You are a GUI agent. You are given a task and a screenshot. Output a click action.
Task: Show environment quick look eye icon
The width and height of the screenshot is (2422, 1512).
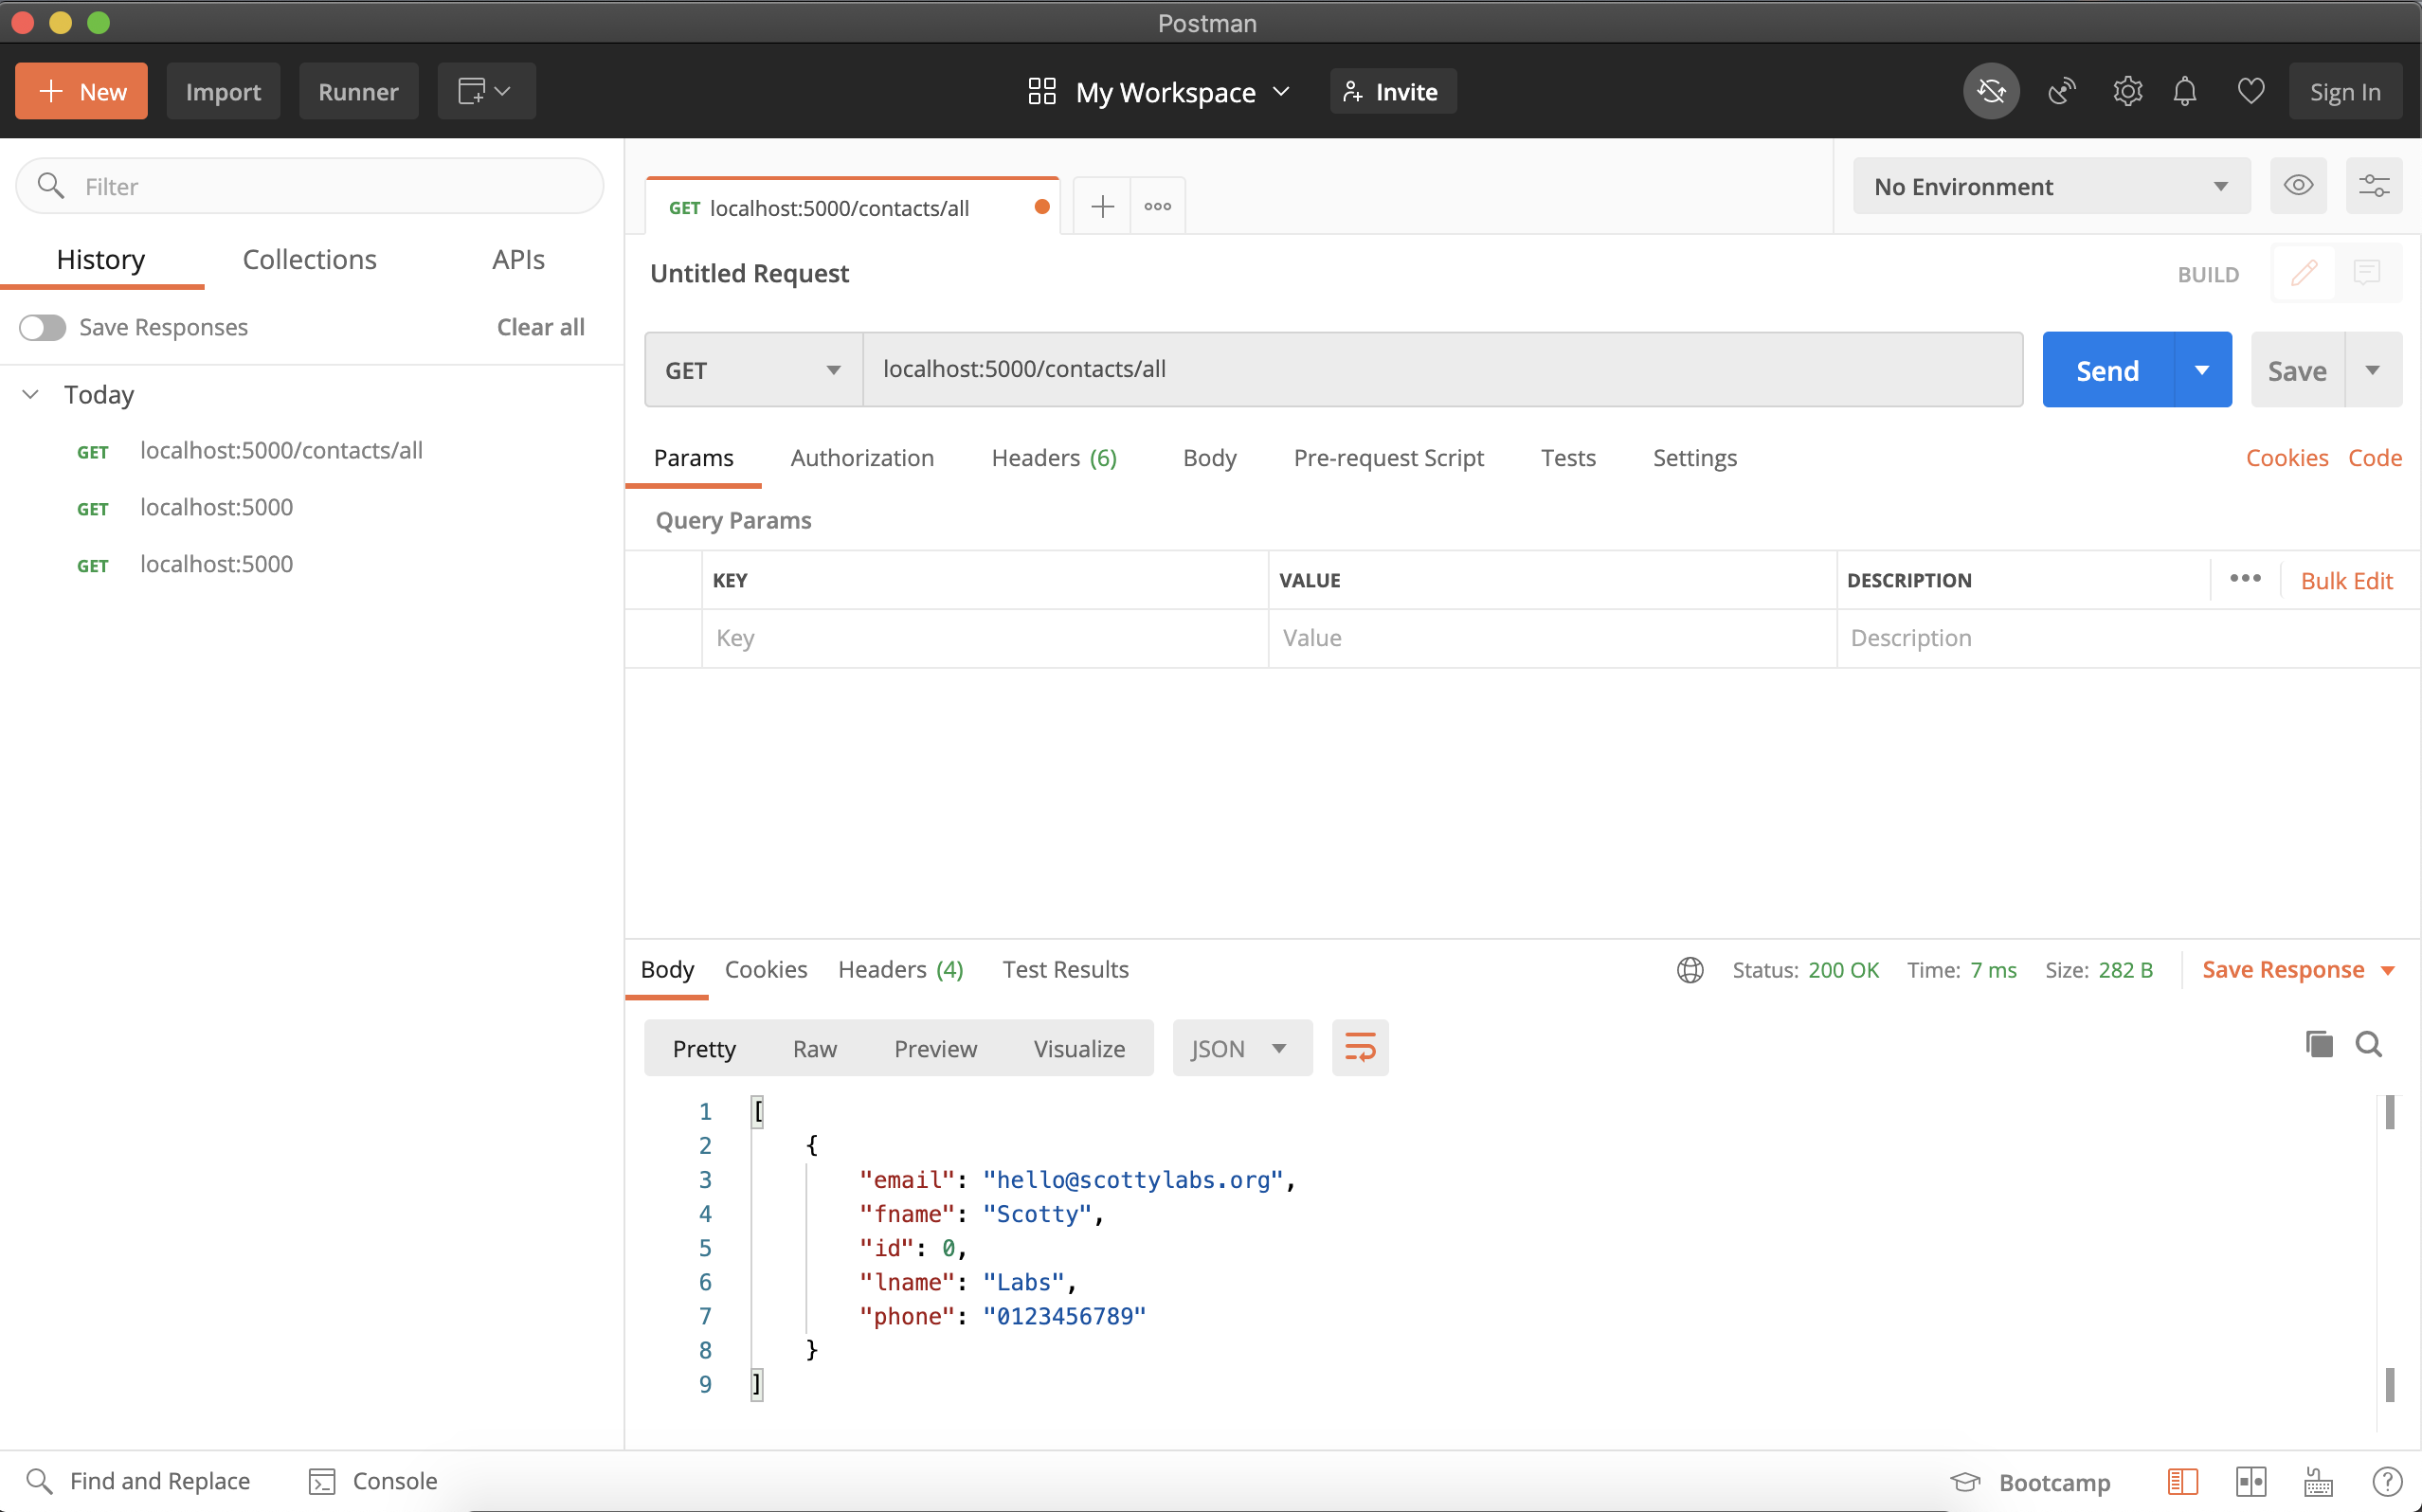tap(2298, 186)
